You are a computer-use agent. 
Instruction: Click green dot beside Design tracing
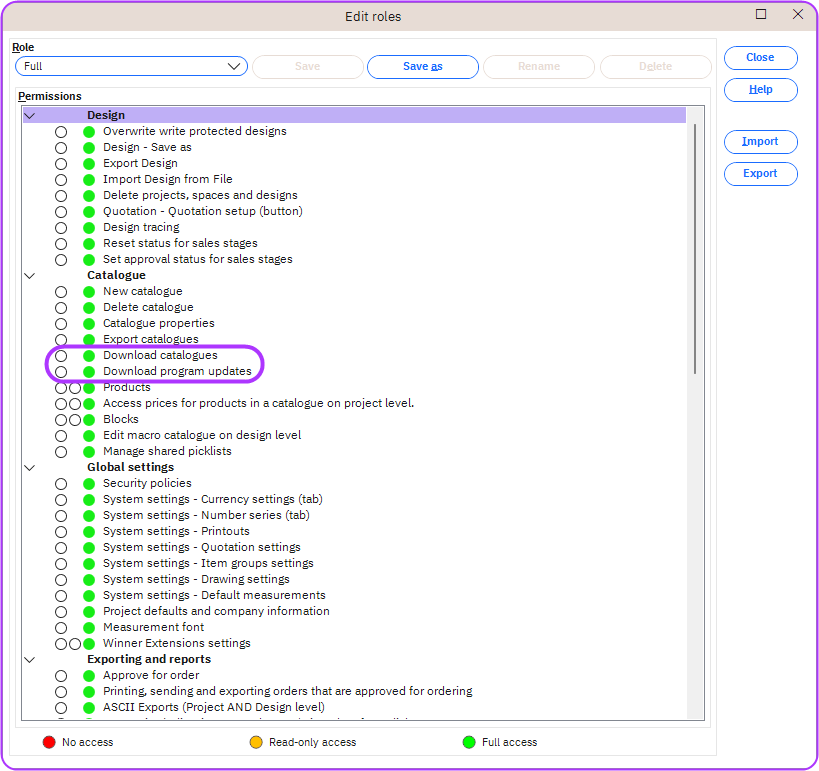click(89, 227)
